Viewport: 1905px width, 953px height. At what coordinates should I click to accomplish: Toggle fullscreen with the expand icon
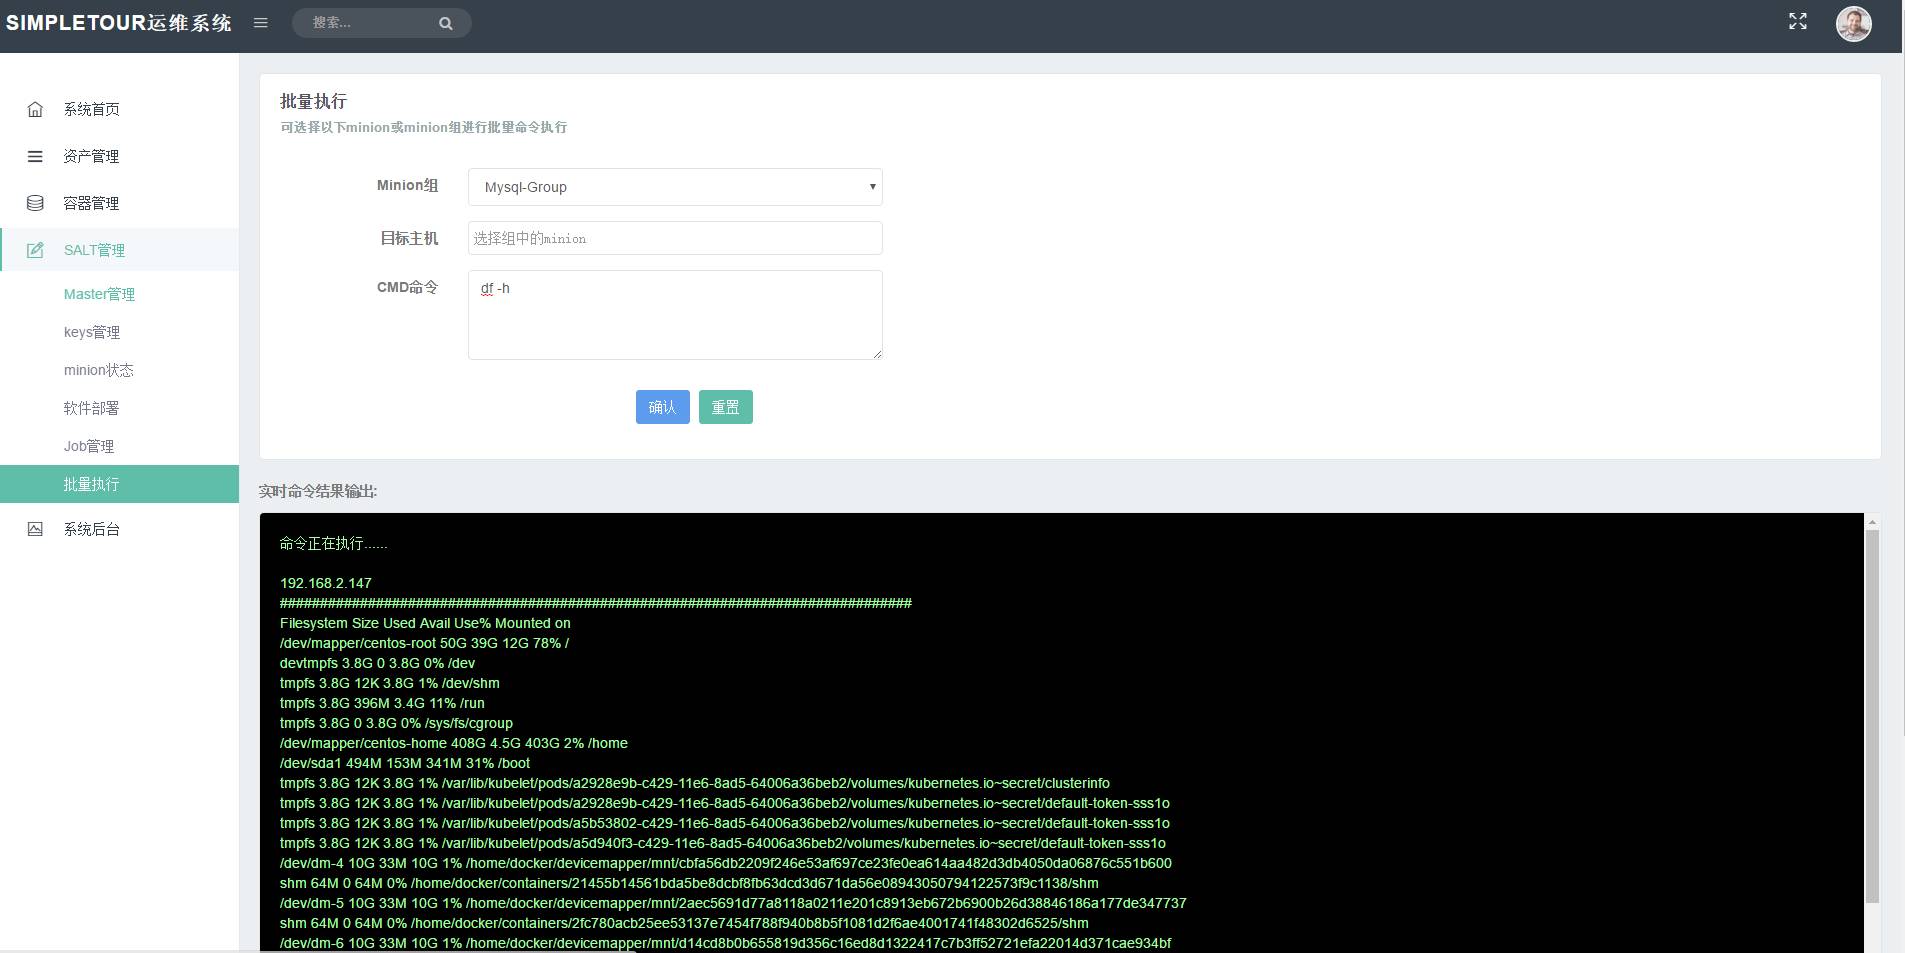[1798, 21]
